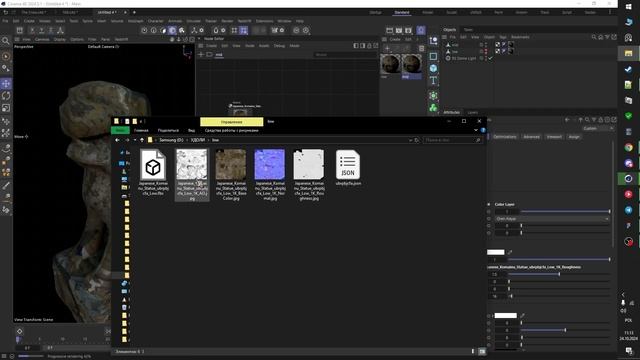Click the green Файл button in Explorer
Viewport: 640px width, 360px height.
pyautogui.click(x=120, y=131)
